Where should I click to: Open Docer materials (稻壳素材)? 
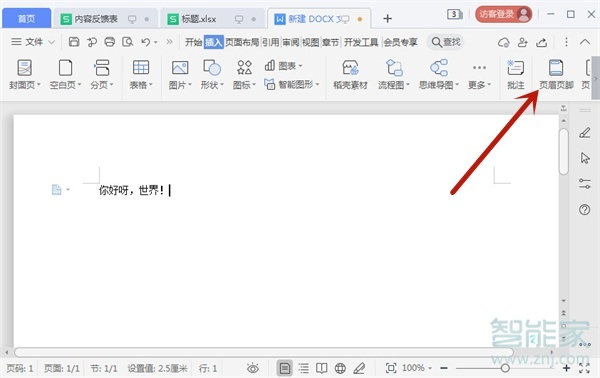351,75
